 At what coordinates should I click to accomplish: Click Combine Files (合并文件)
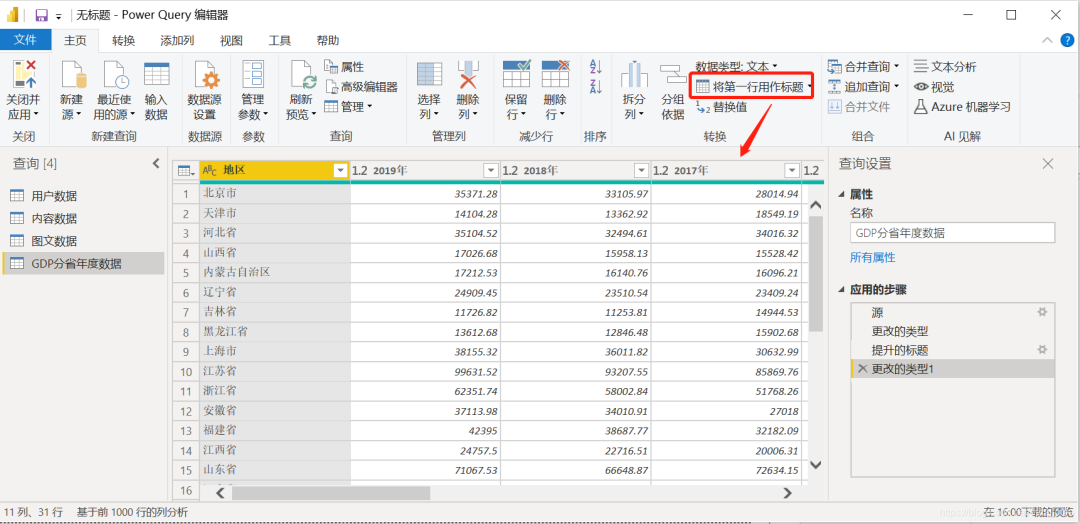pyautogui.click(x=859, y=107)
